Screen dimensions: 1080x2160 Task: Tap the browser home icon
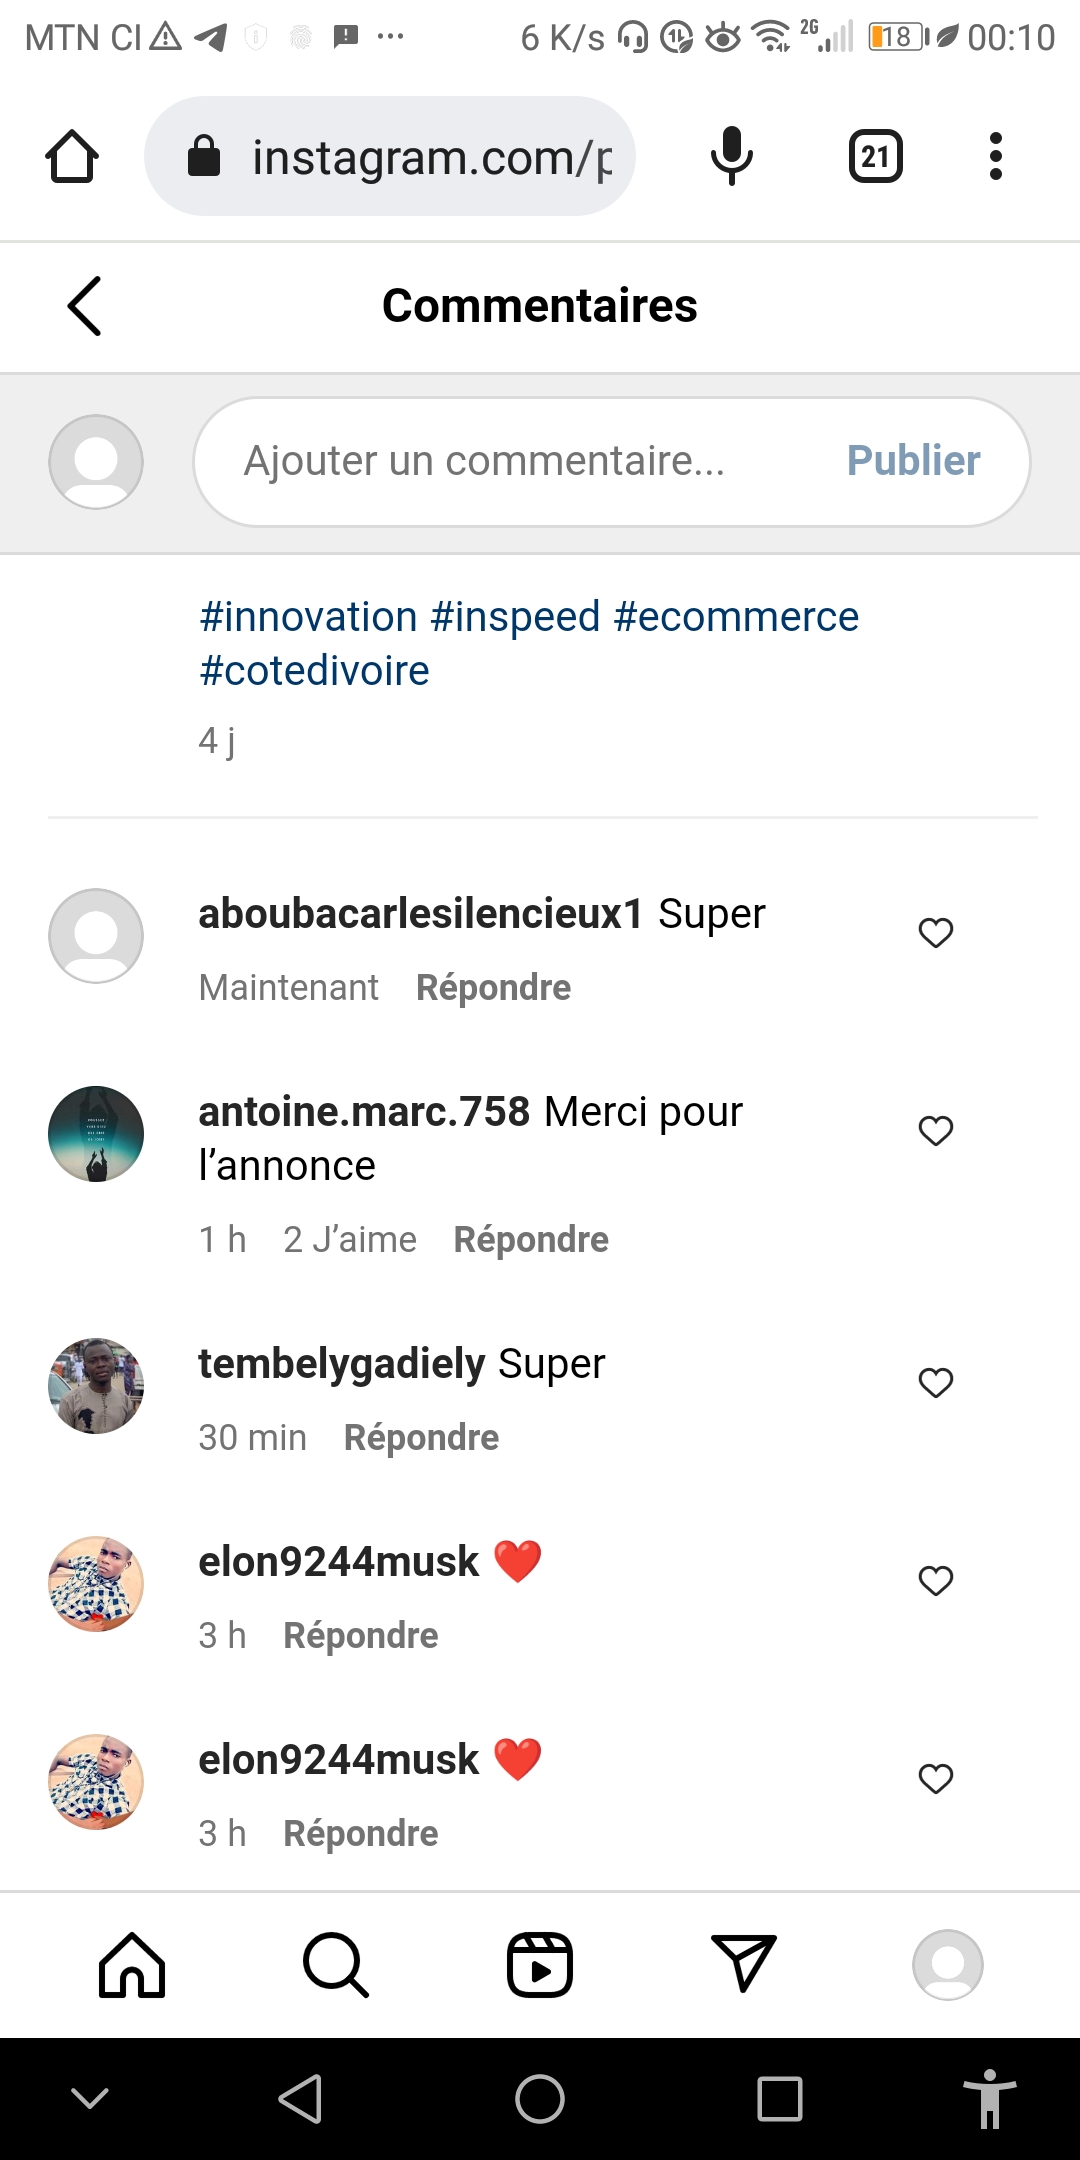pos(72,157)
